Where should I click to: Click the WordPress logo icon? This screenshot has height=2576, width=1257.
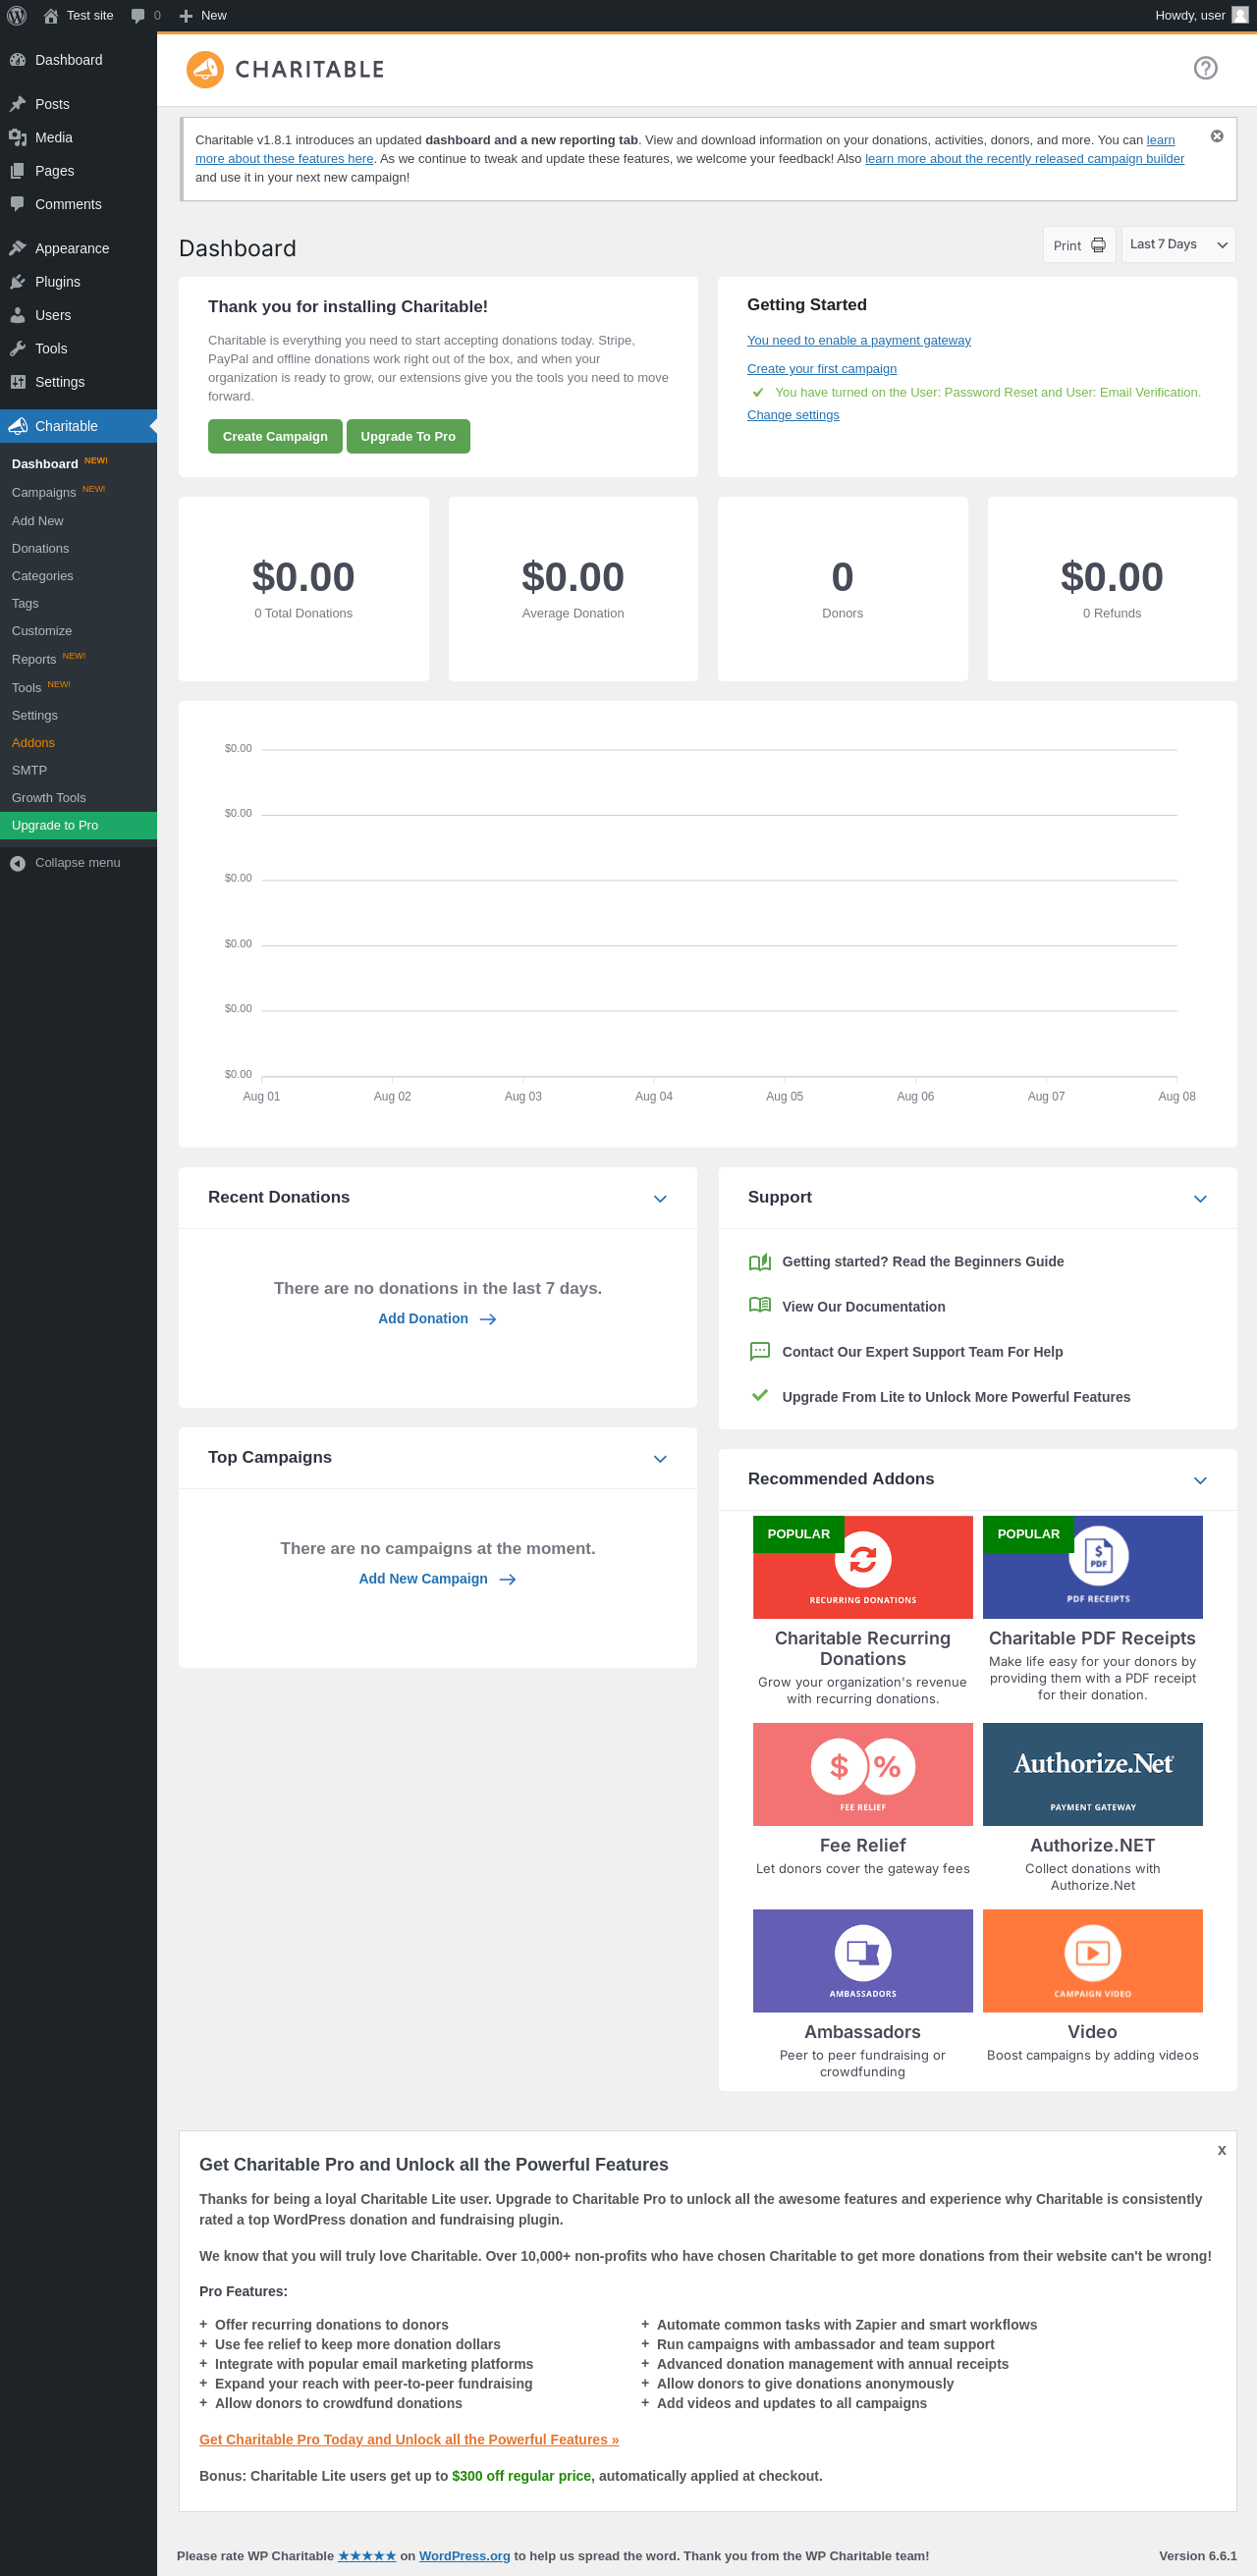coord(17,15)
